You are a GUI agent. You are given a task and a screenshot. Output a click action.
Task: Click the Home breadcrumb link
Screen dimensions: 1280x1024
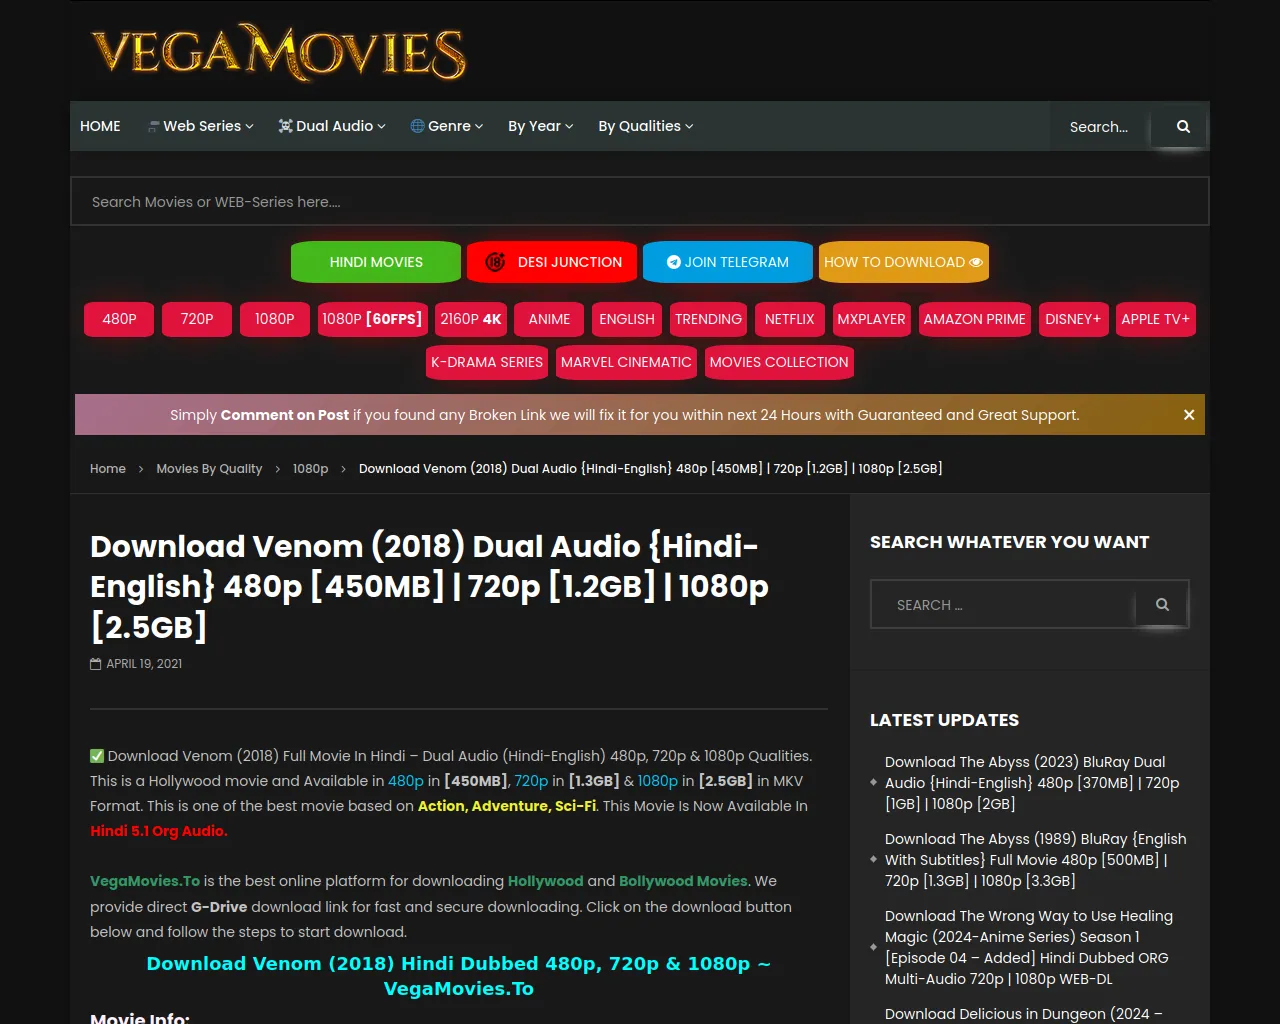(108, 468)
